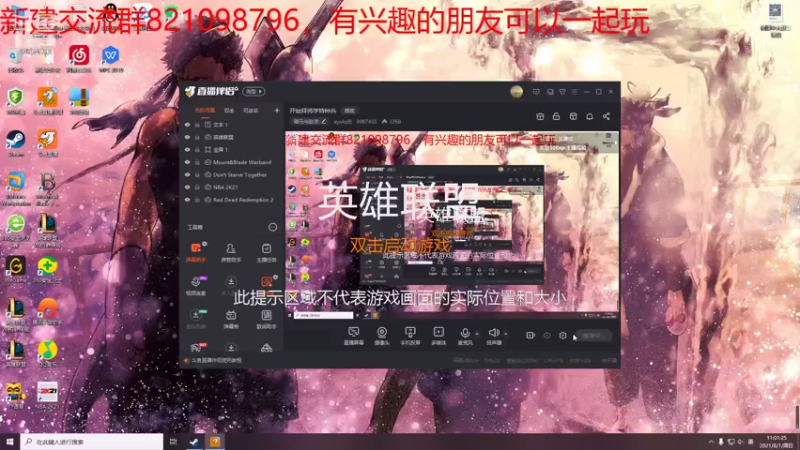Open the Windows Start menu
This screenshot has width=800, height=450.
pyautogui.click(x=10, y=441)
